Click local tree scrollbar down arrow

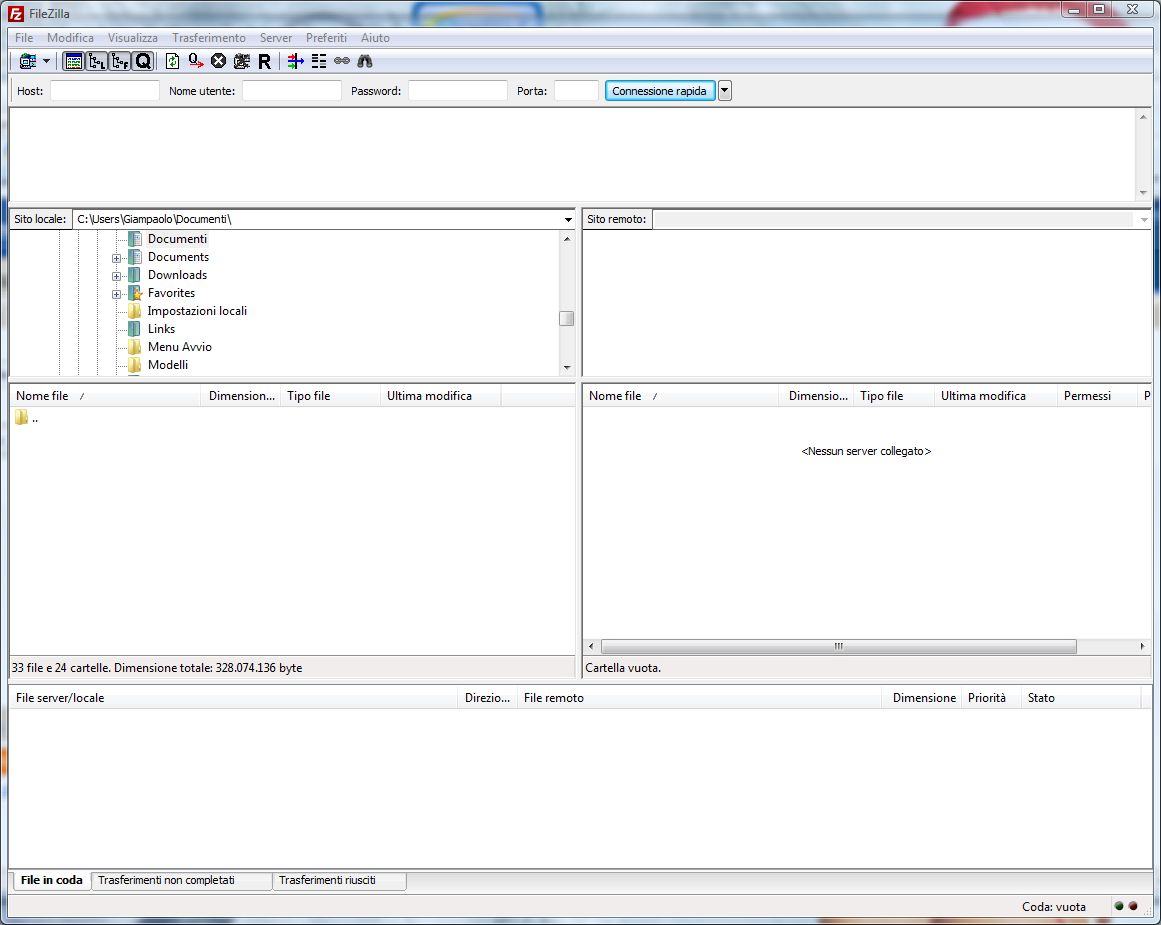pyautogui.click(x=566, y=367)
